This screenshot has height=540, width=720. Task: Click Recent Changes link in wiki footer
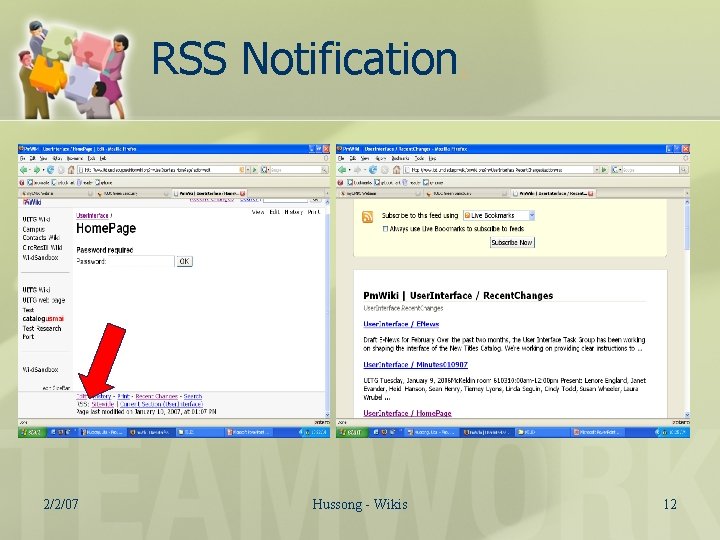point(157,396)
